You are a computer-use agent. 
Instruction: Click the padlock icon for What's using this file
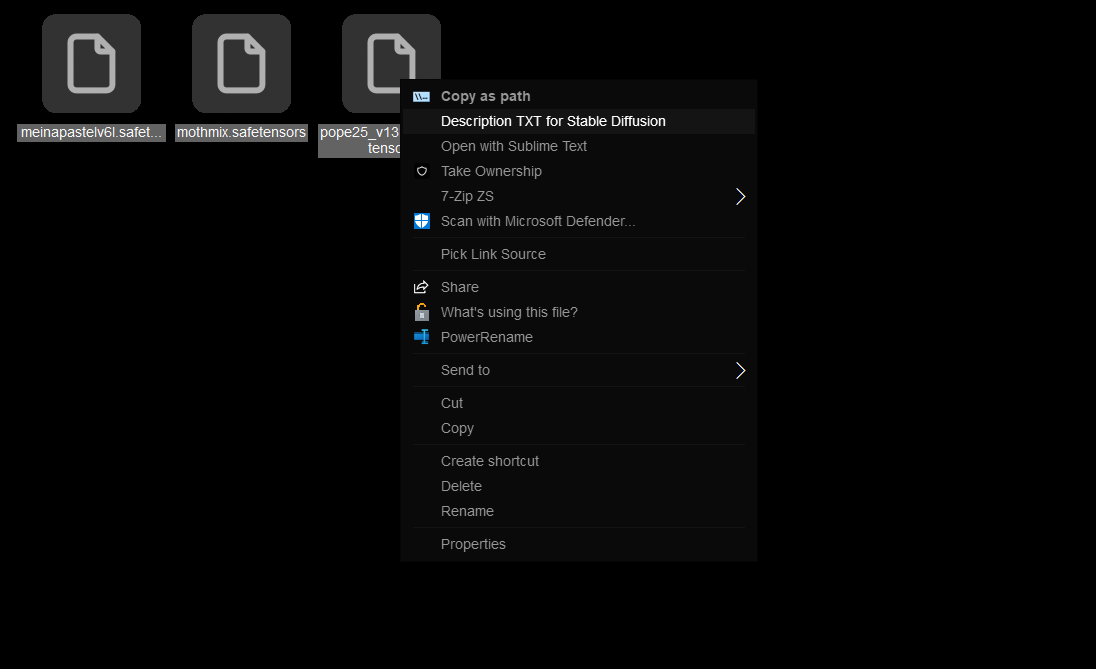[421, 312]
